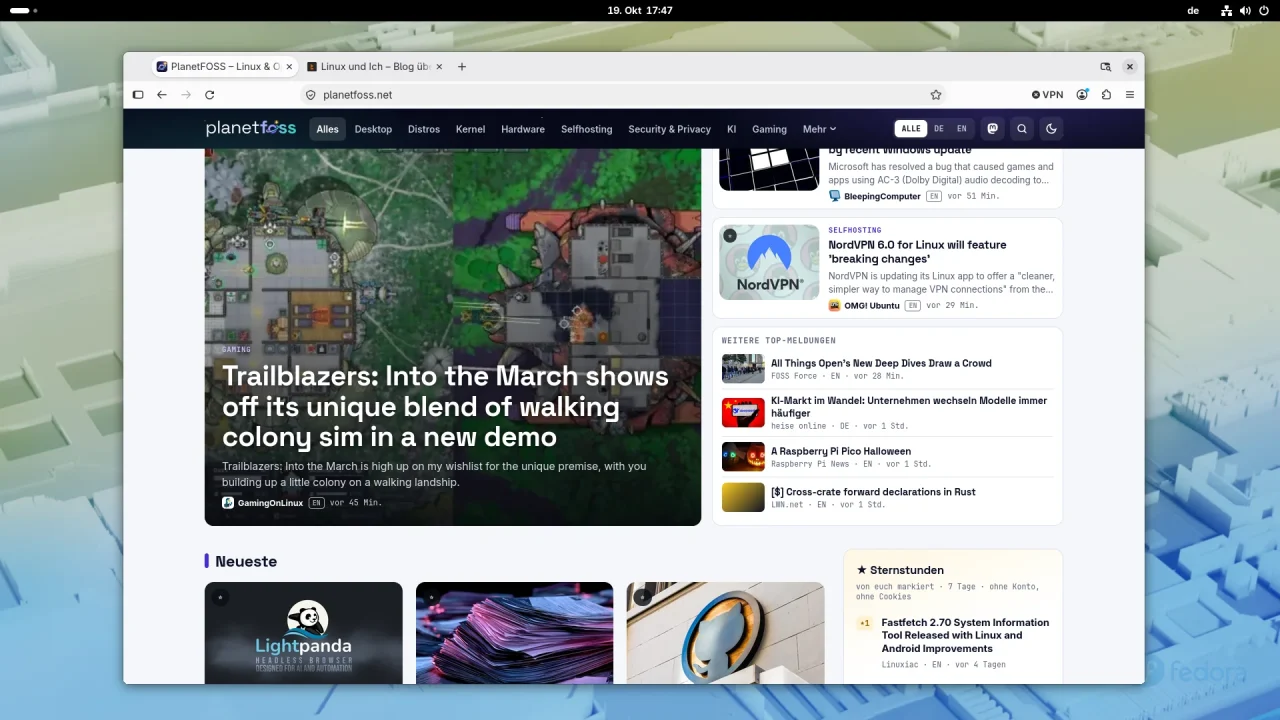This screenshot has height=720, width=1280.
Task: Click the planetfoss.net address bar
Action: [x=623, y=95]
